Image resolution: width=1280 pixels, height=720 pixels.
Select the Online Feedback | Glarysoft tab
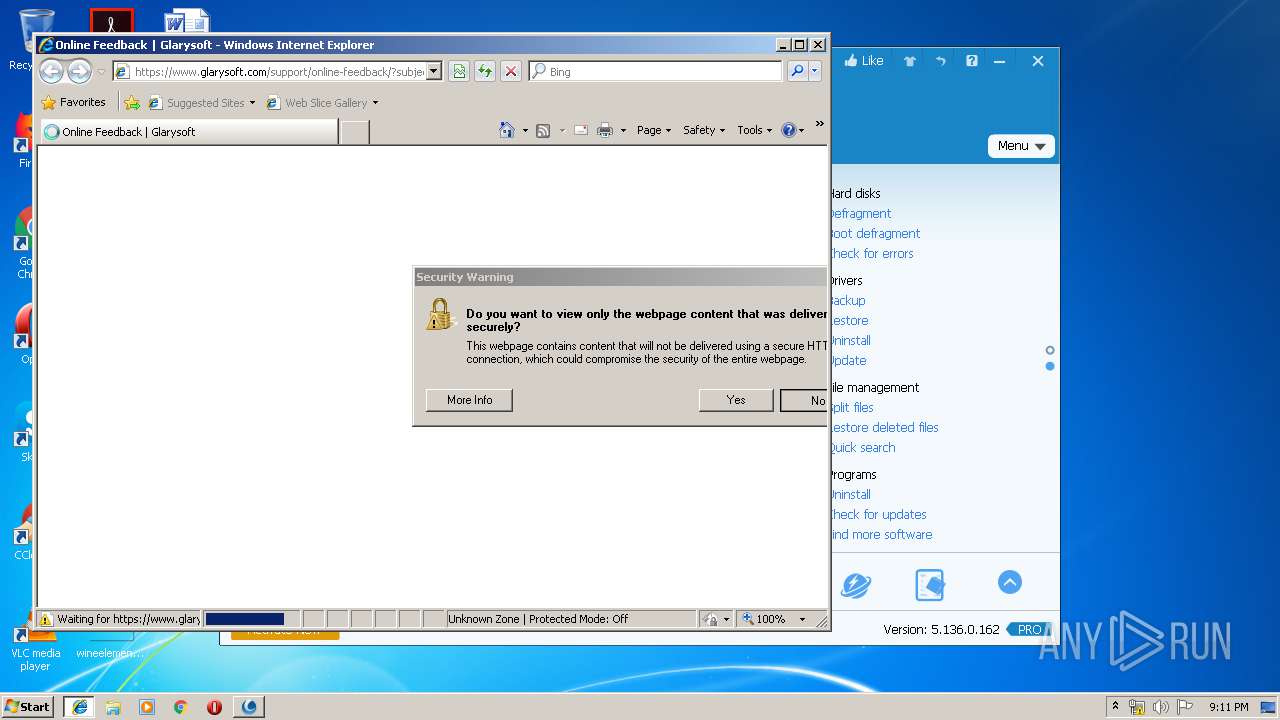click(x=188, y=131)
